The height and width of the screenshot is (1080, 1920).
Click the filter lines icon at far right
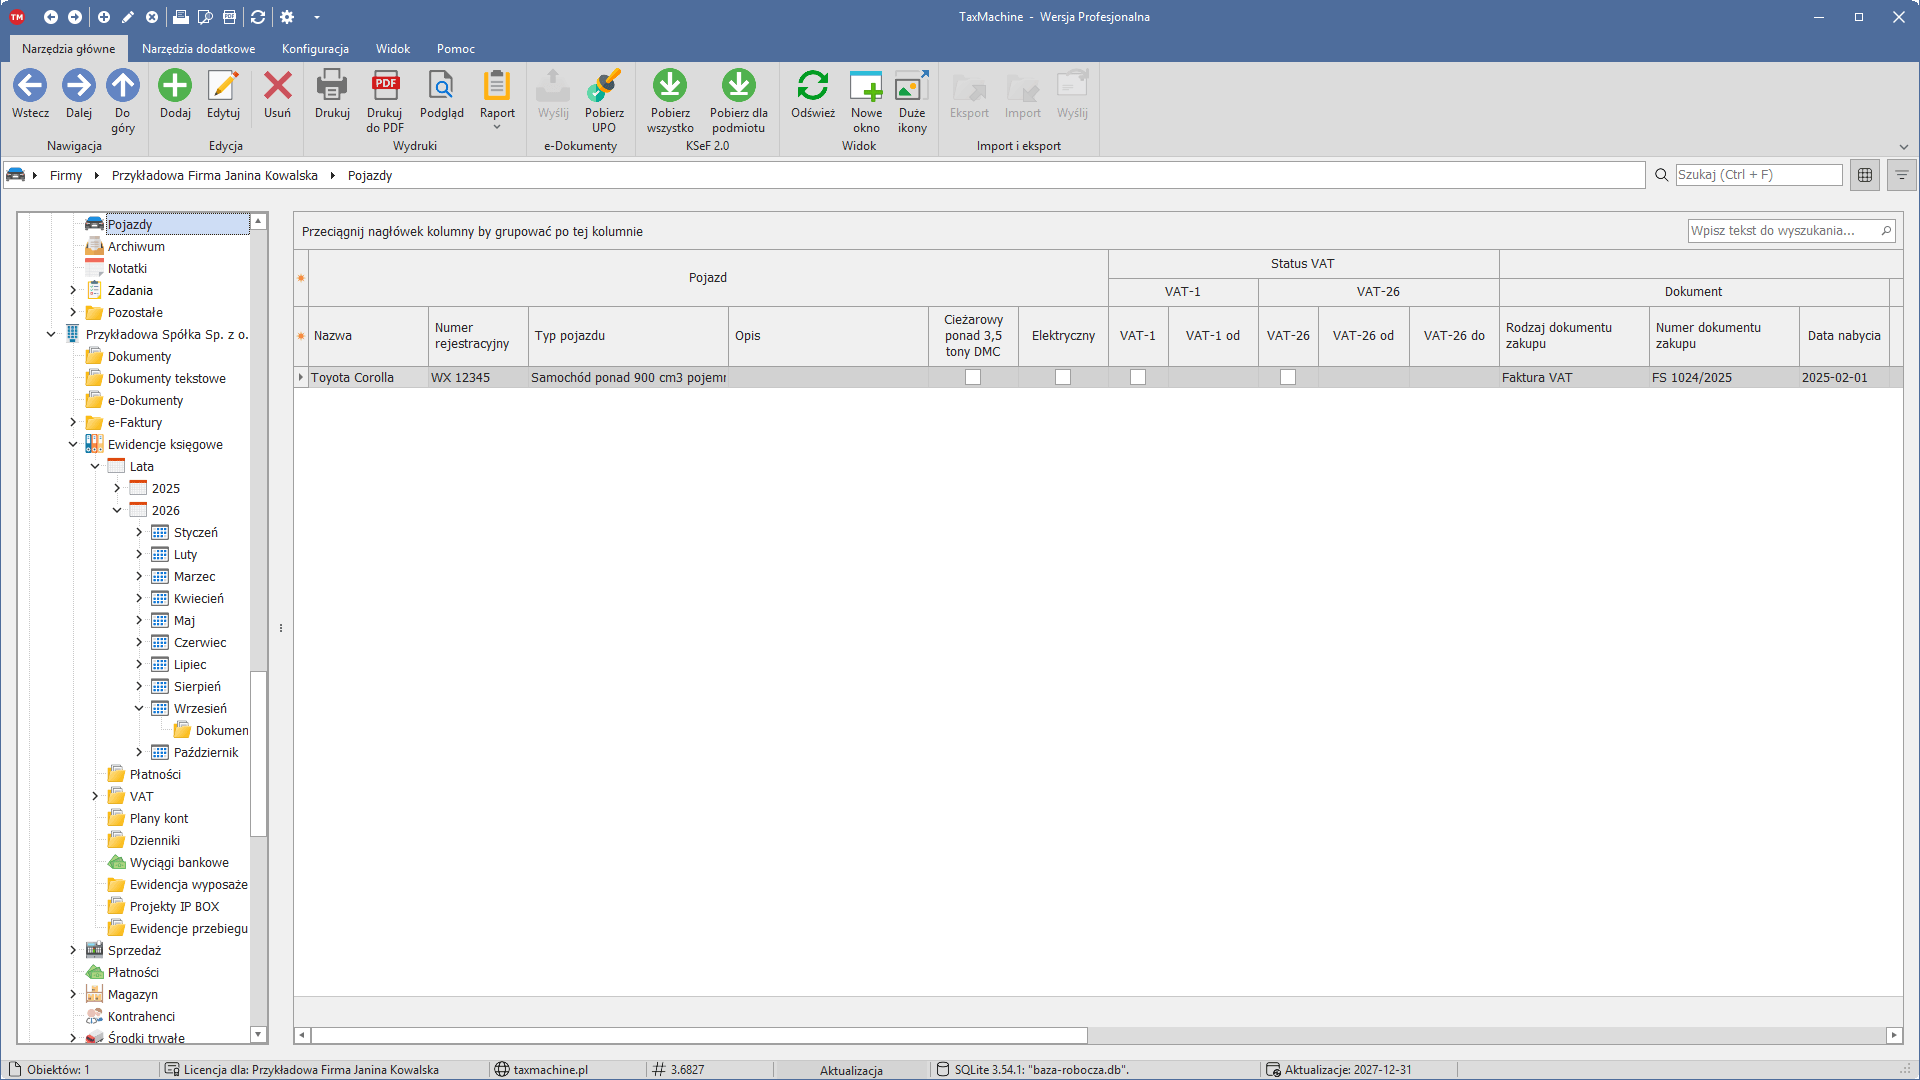tap(1902, 175)
